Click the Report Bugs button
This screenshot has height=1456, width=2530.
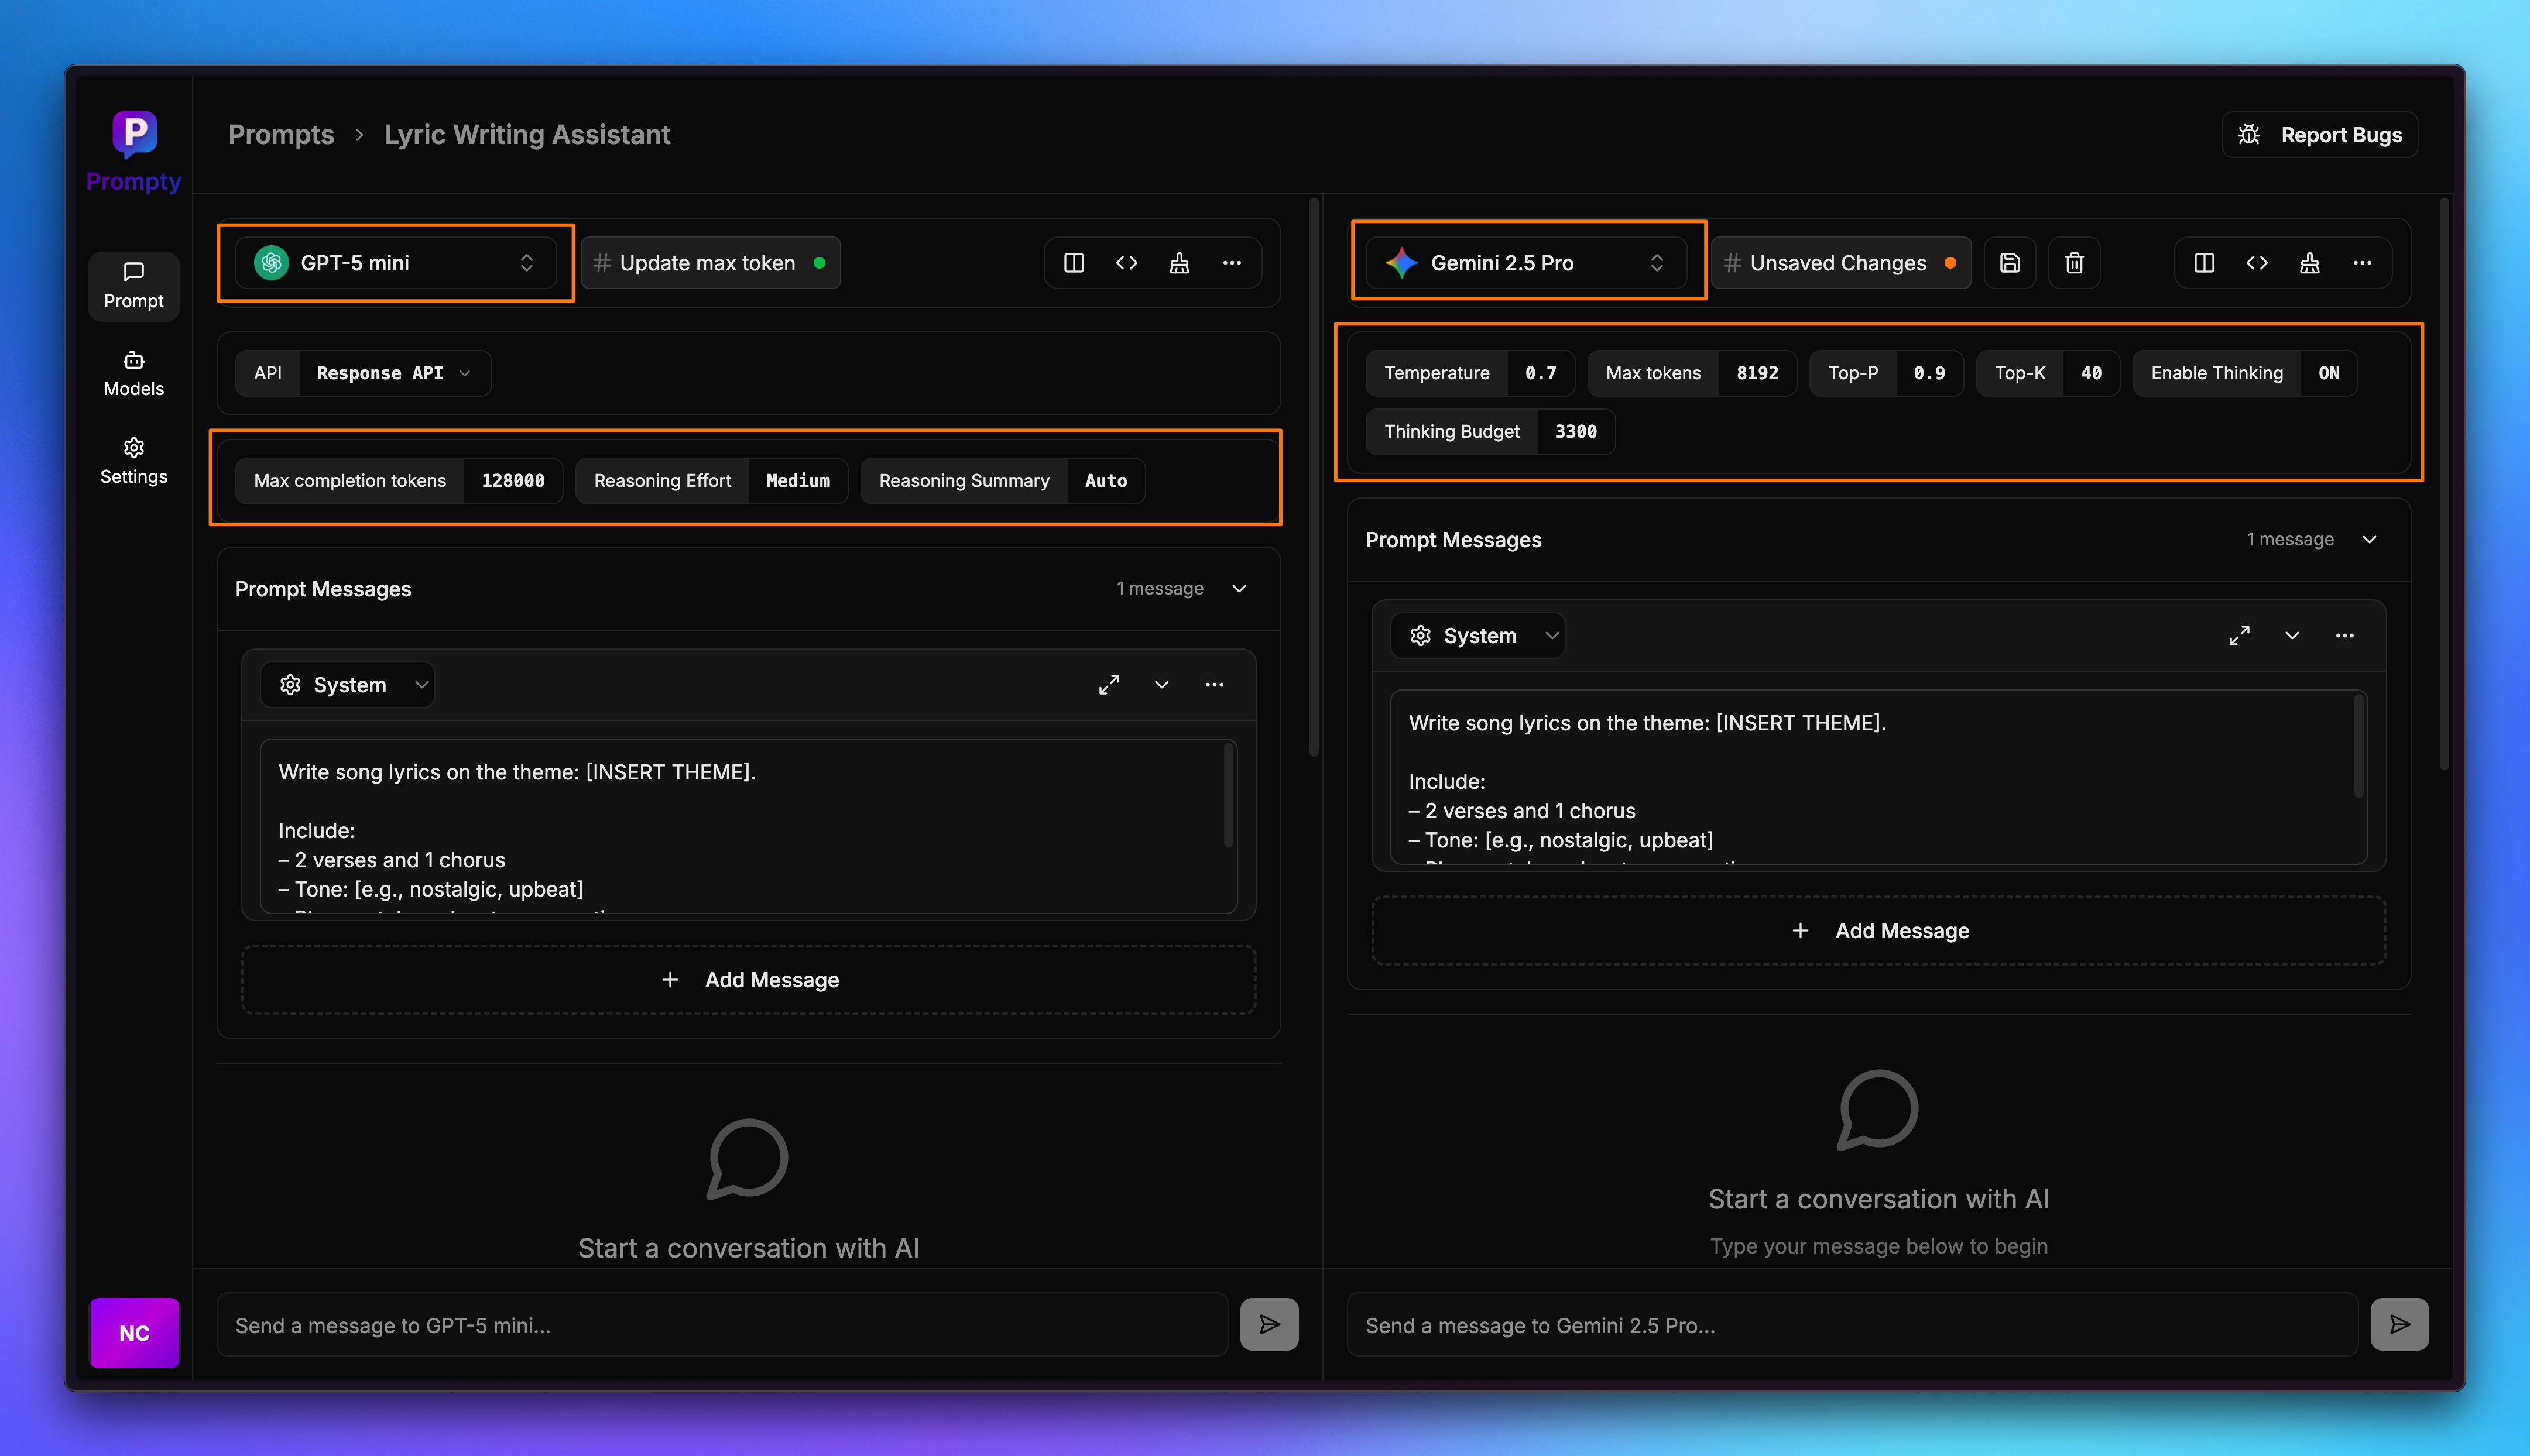pos(2319,135)
